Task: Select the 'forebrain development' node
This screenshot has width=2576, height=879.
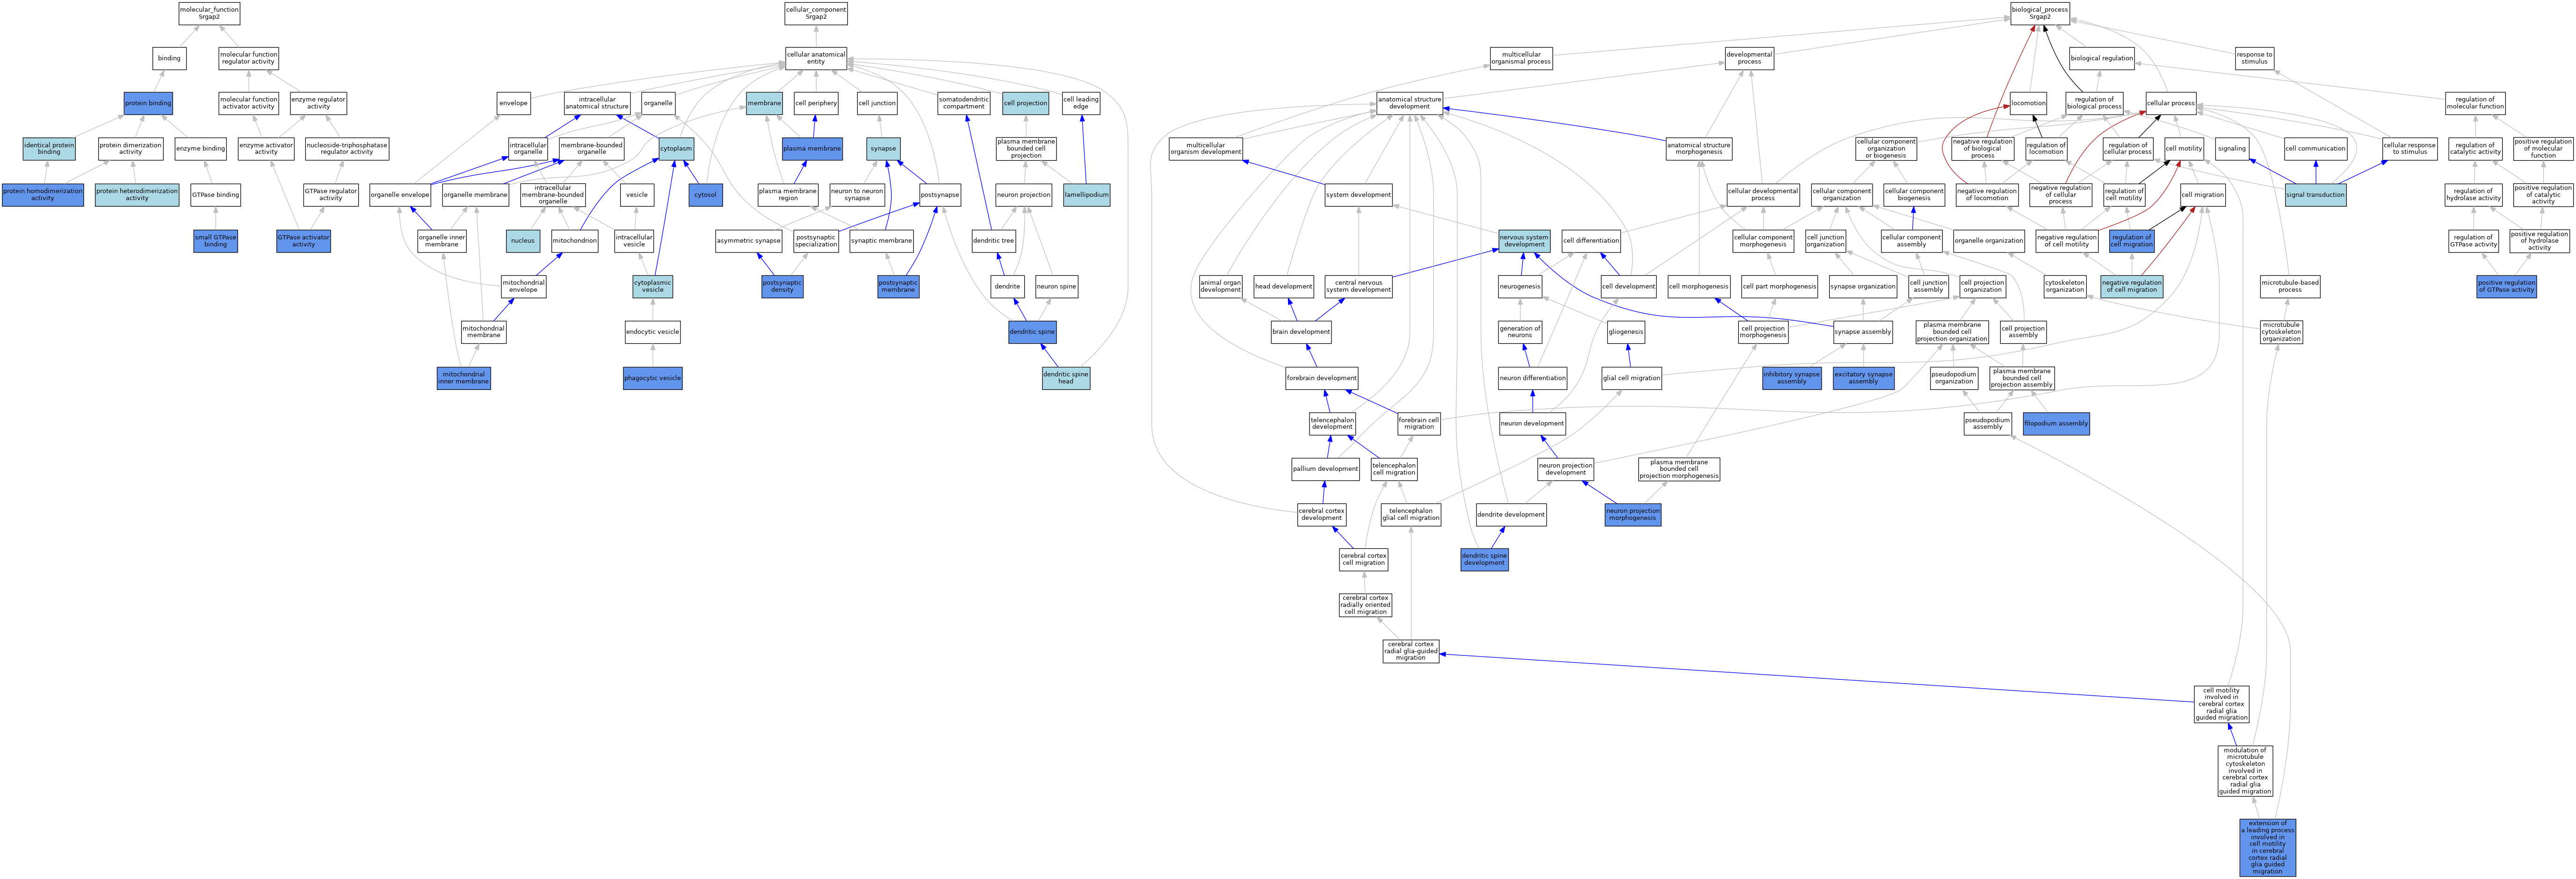Action: tap(1321, 378)
